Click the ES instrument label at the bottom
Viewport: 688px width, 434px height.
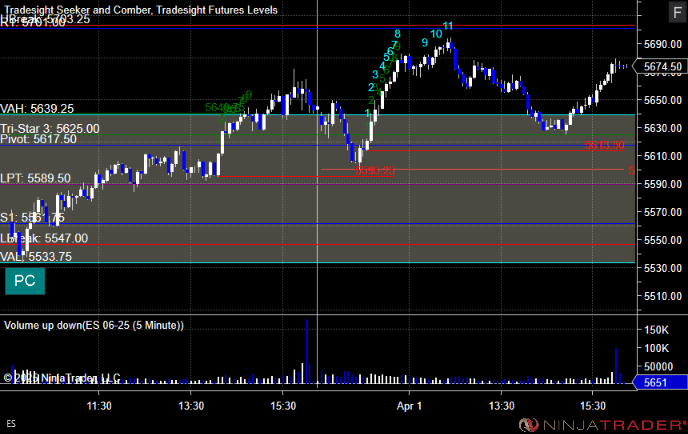pos(11,423)
